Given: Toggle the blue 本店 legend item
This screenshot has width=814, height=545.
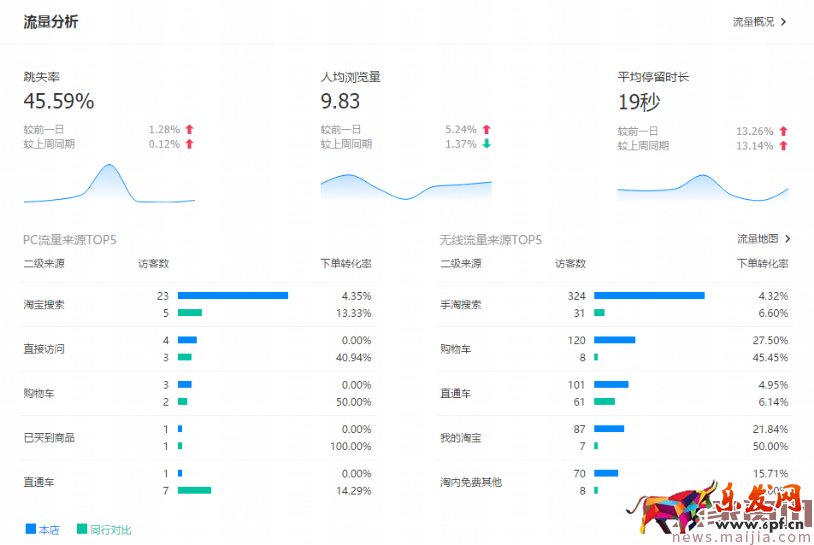Looking at the screenshot, I should pos(42,529).
